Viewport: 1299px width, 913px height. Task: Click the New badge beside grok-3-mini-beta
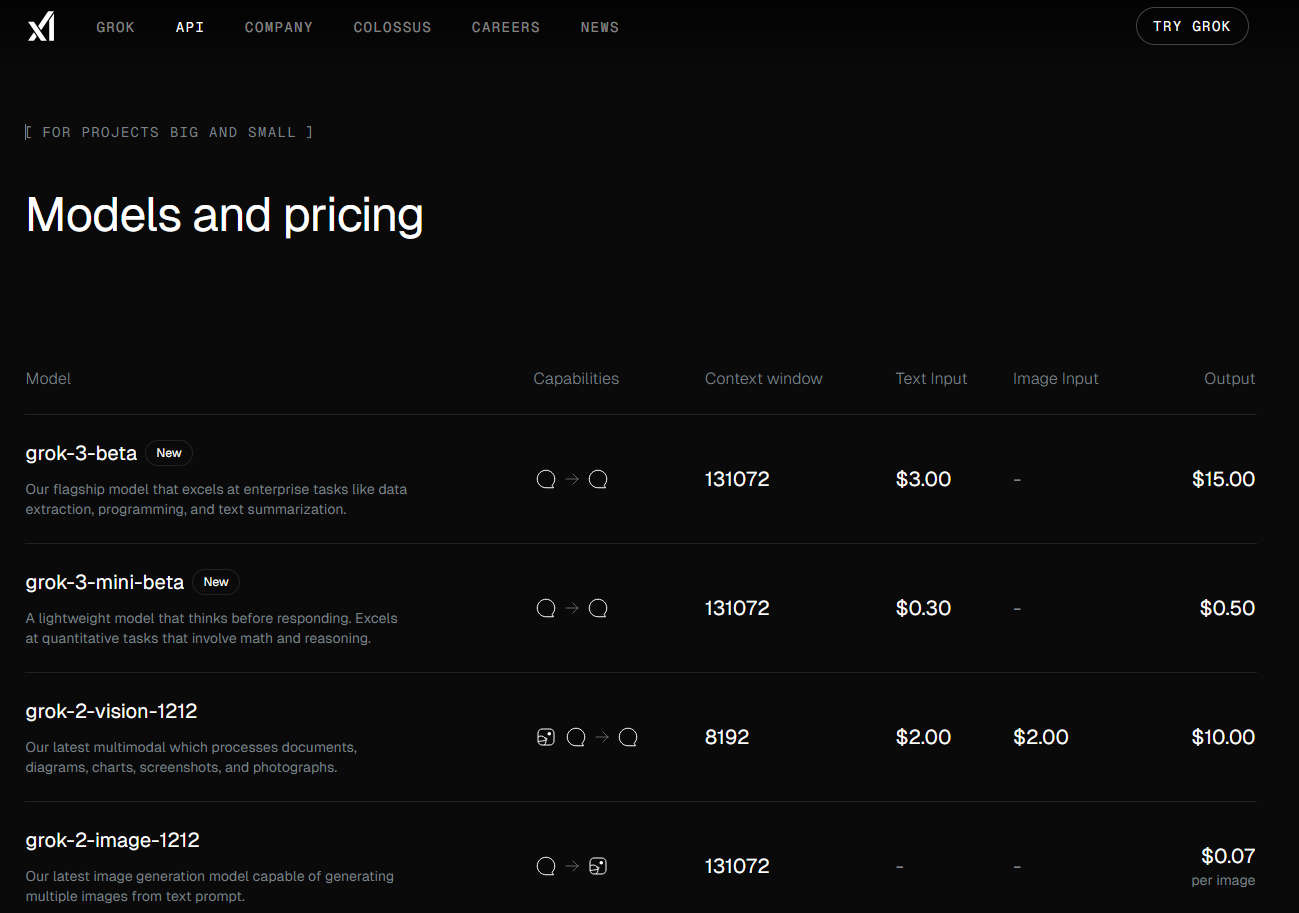point(216,582)
